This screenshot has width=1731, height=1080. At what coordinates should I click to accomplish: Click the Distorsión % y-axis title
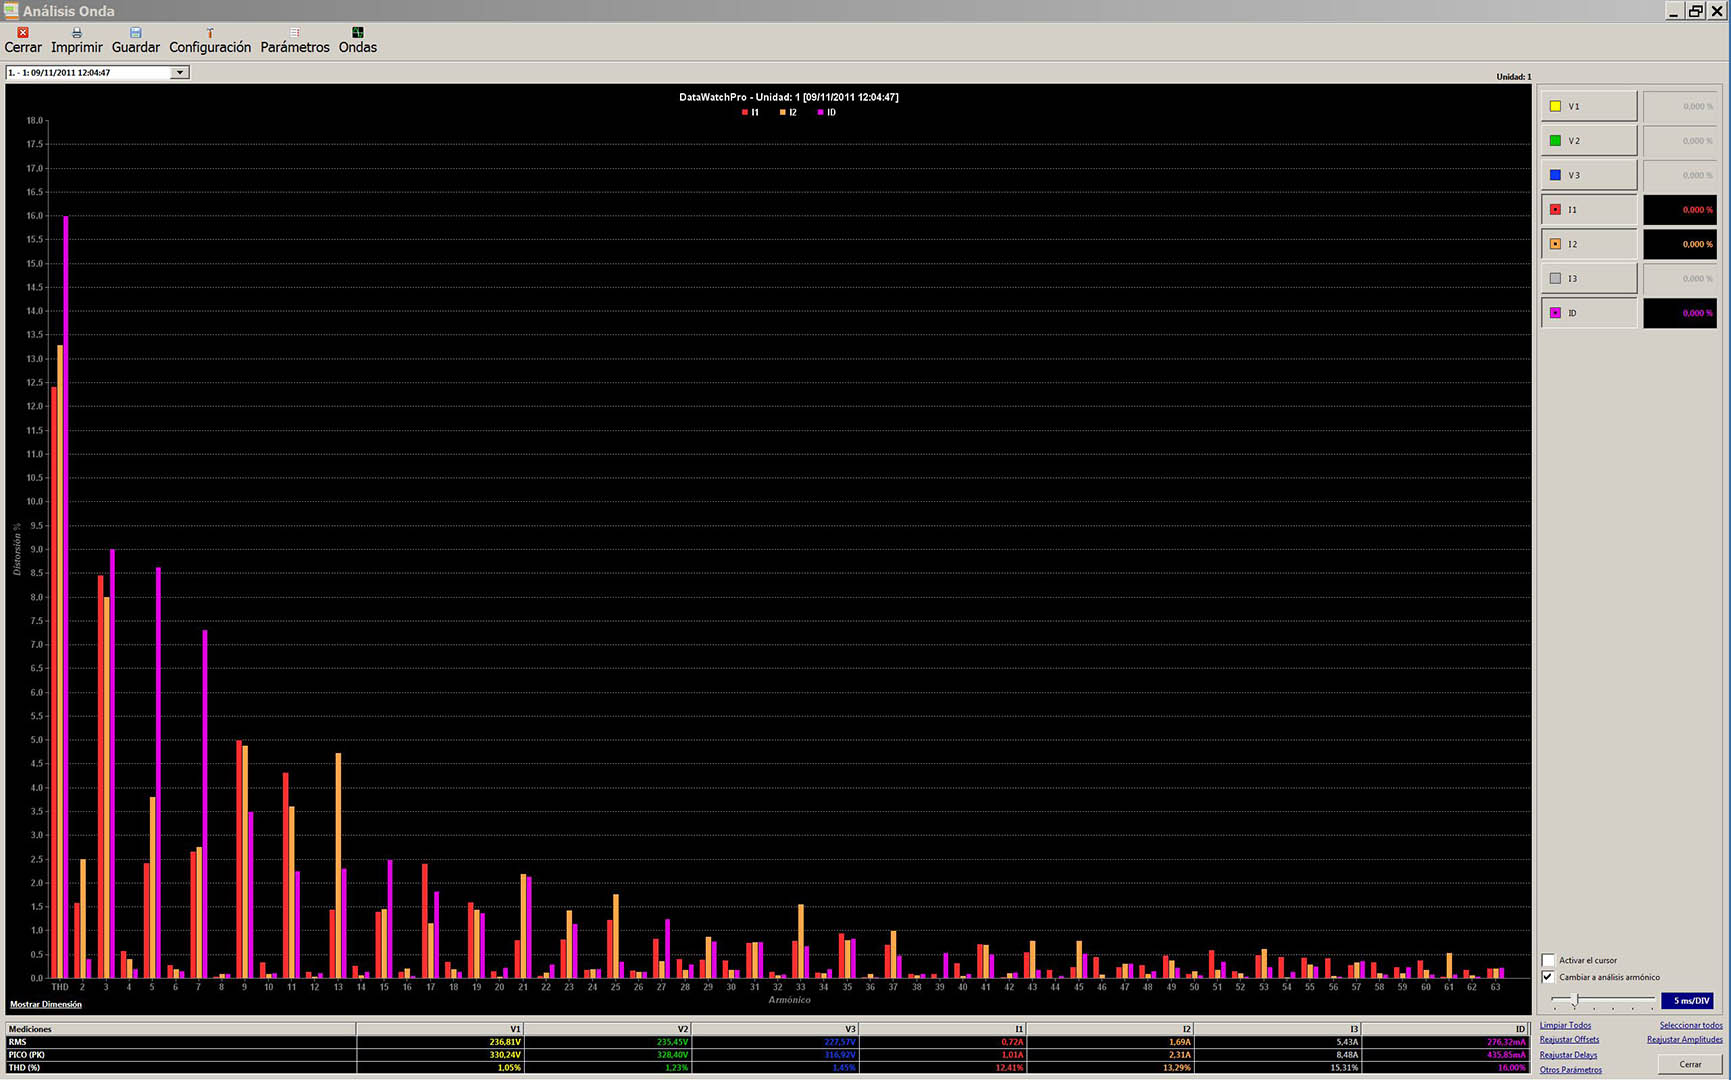click(x=17, y=548)
